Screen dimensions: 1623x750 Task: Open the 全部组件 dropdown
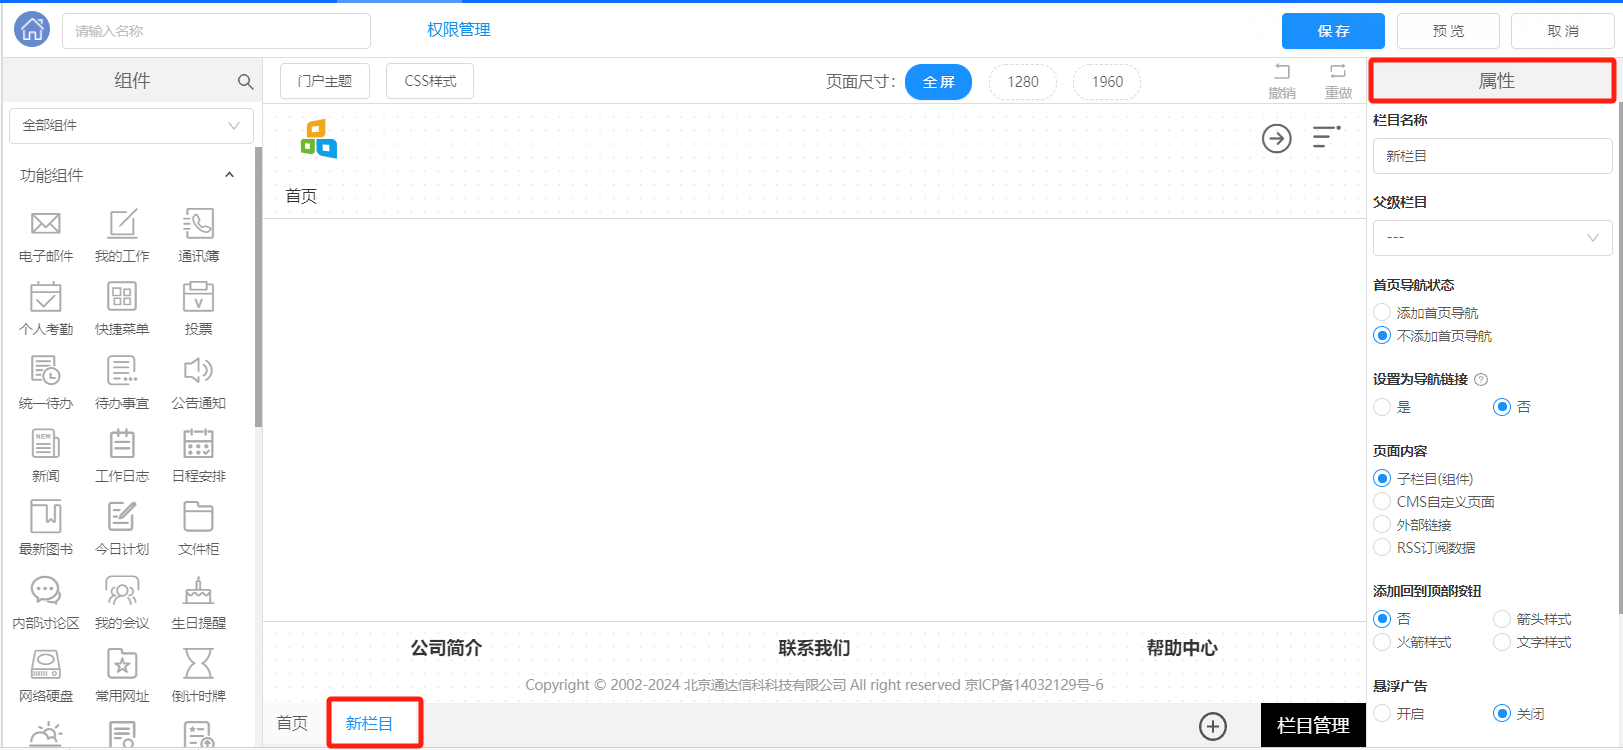(131, 126)
